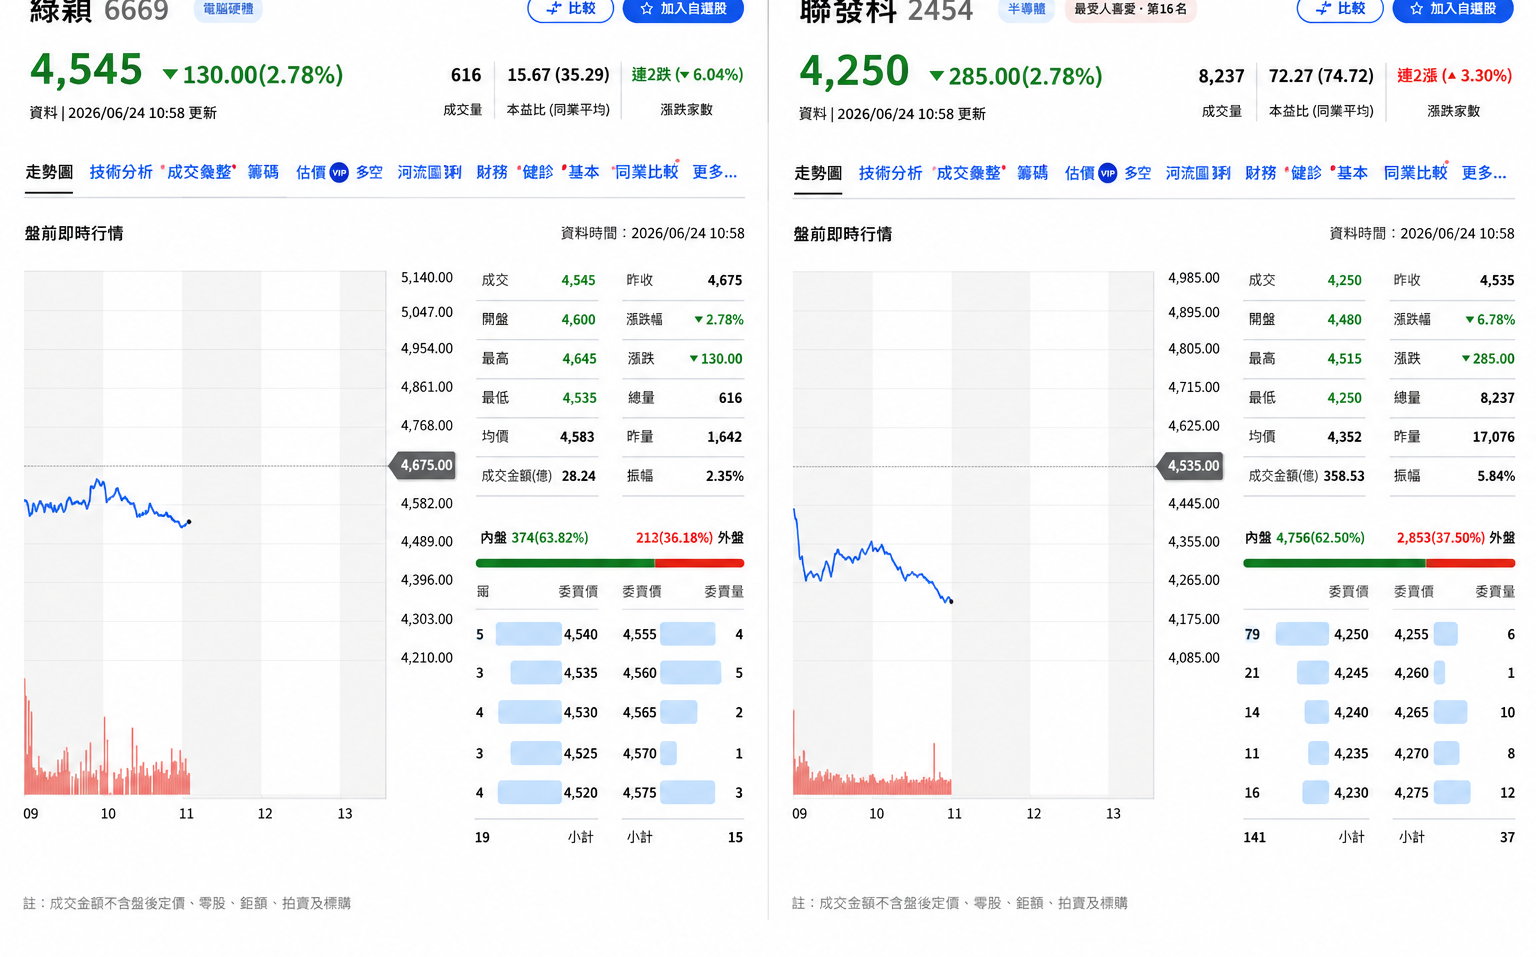The height and width of the screenshot is (957, 1536).
Task: Select 走勢圖 tab in 綠穎 panel
Action: coord(49,172)
